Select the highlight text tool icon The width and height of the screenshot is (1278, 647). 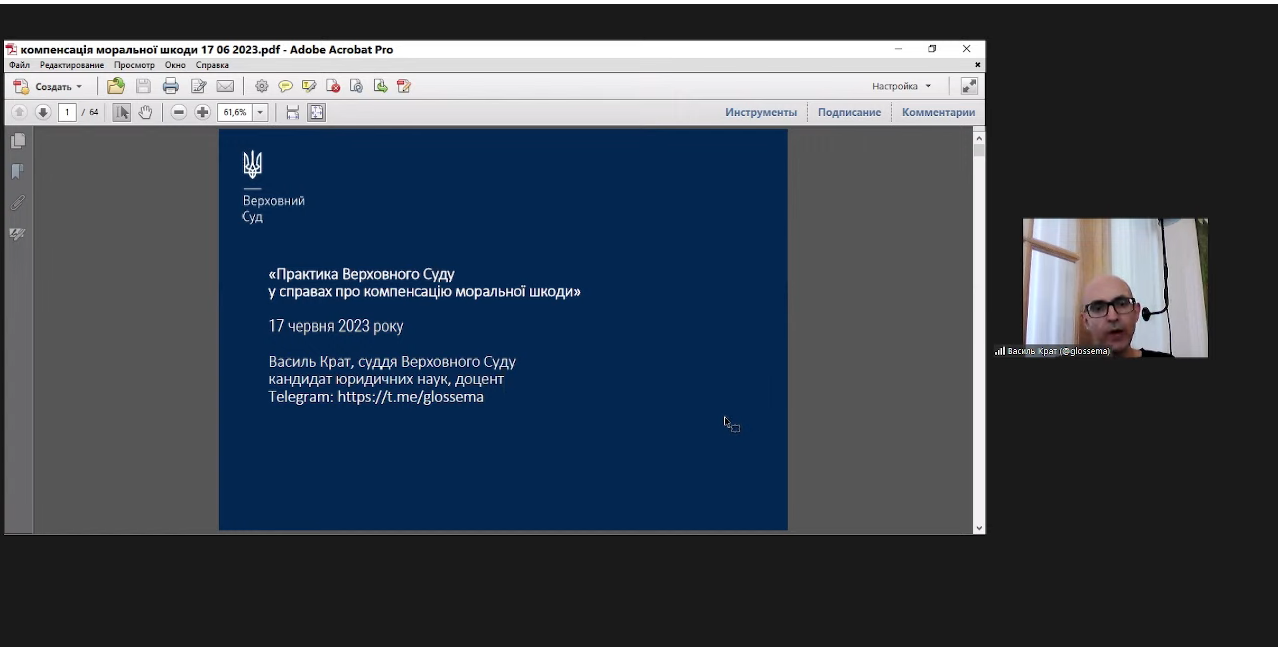pyautogui.click(x=309, y=86)
